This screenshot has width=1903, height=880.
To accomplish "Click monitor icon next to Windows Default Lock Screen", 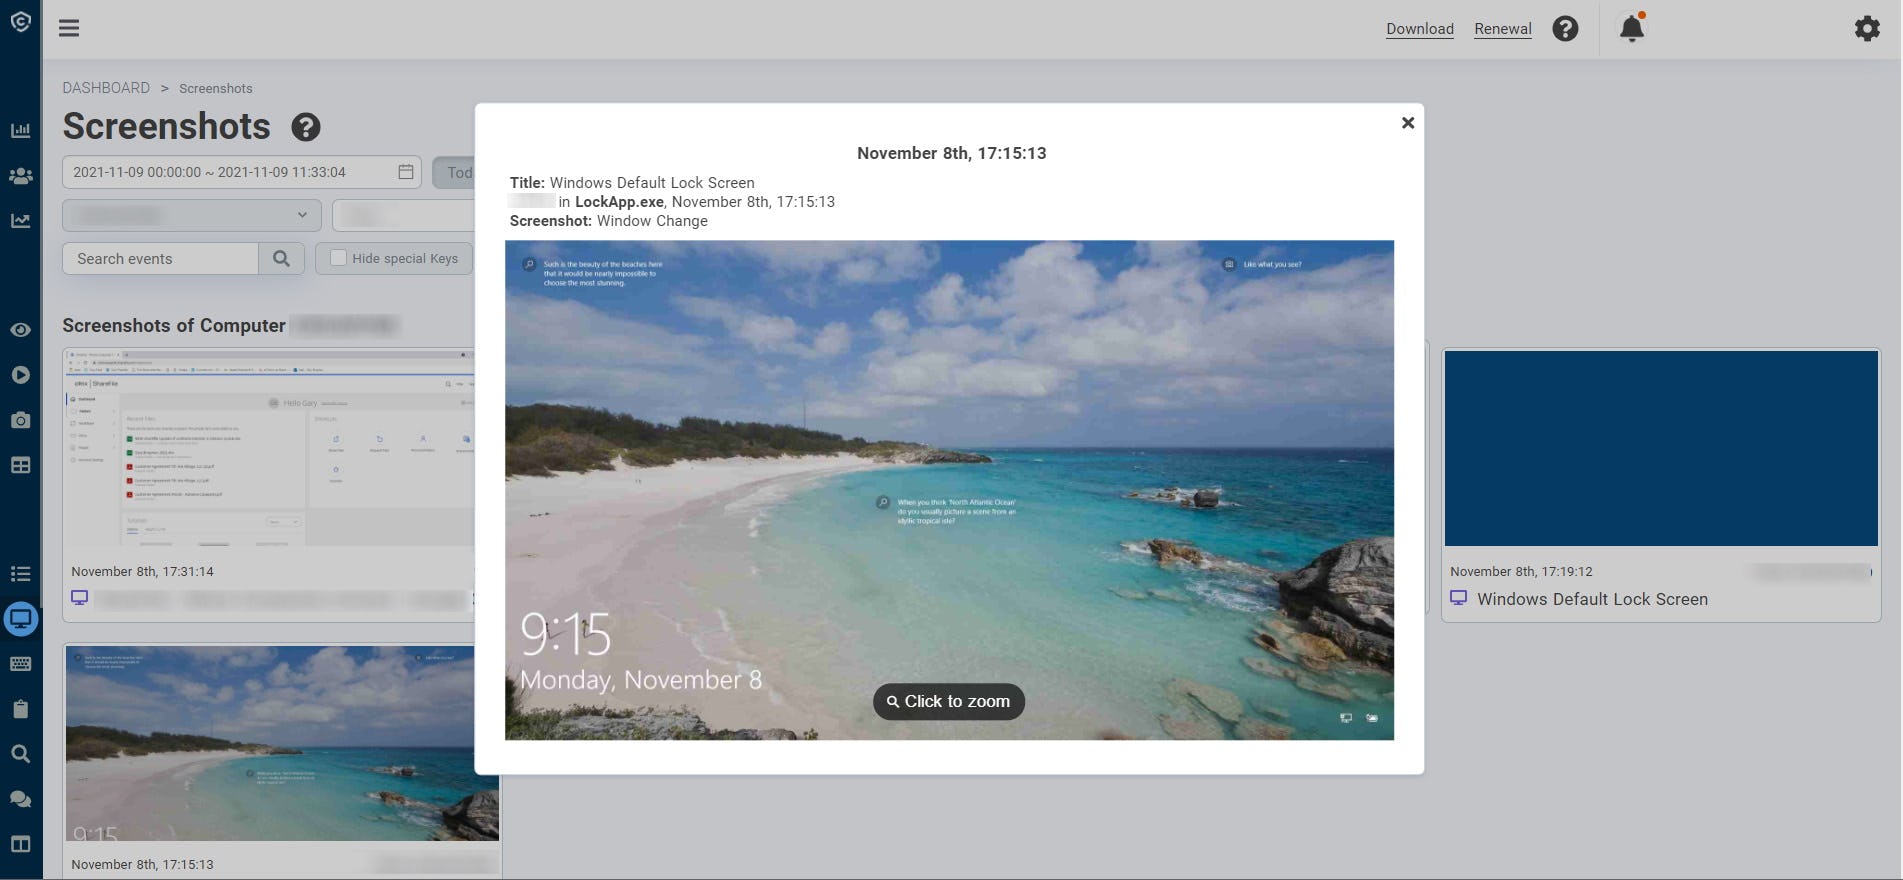I will 1458,598.
